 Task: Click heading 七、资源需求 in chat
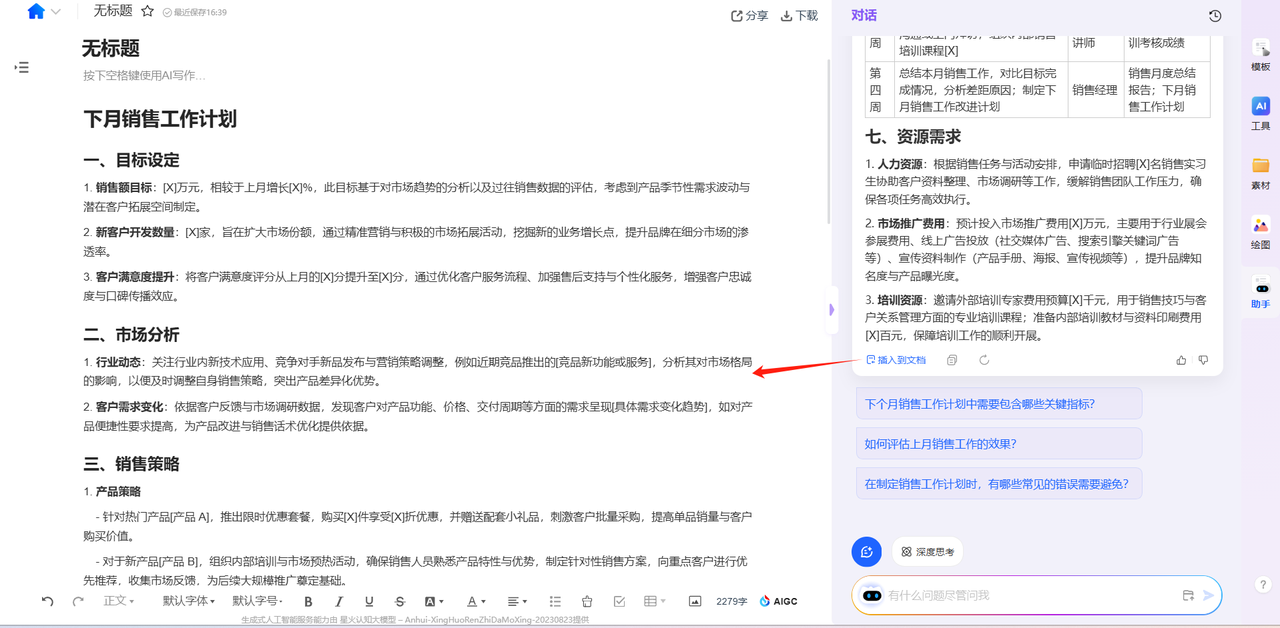pyautogui.click(x=913, y=136)
